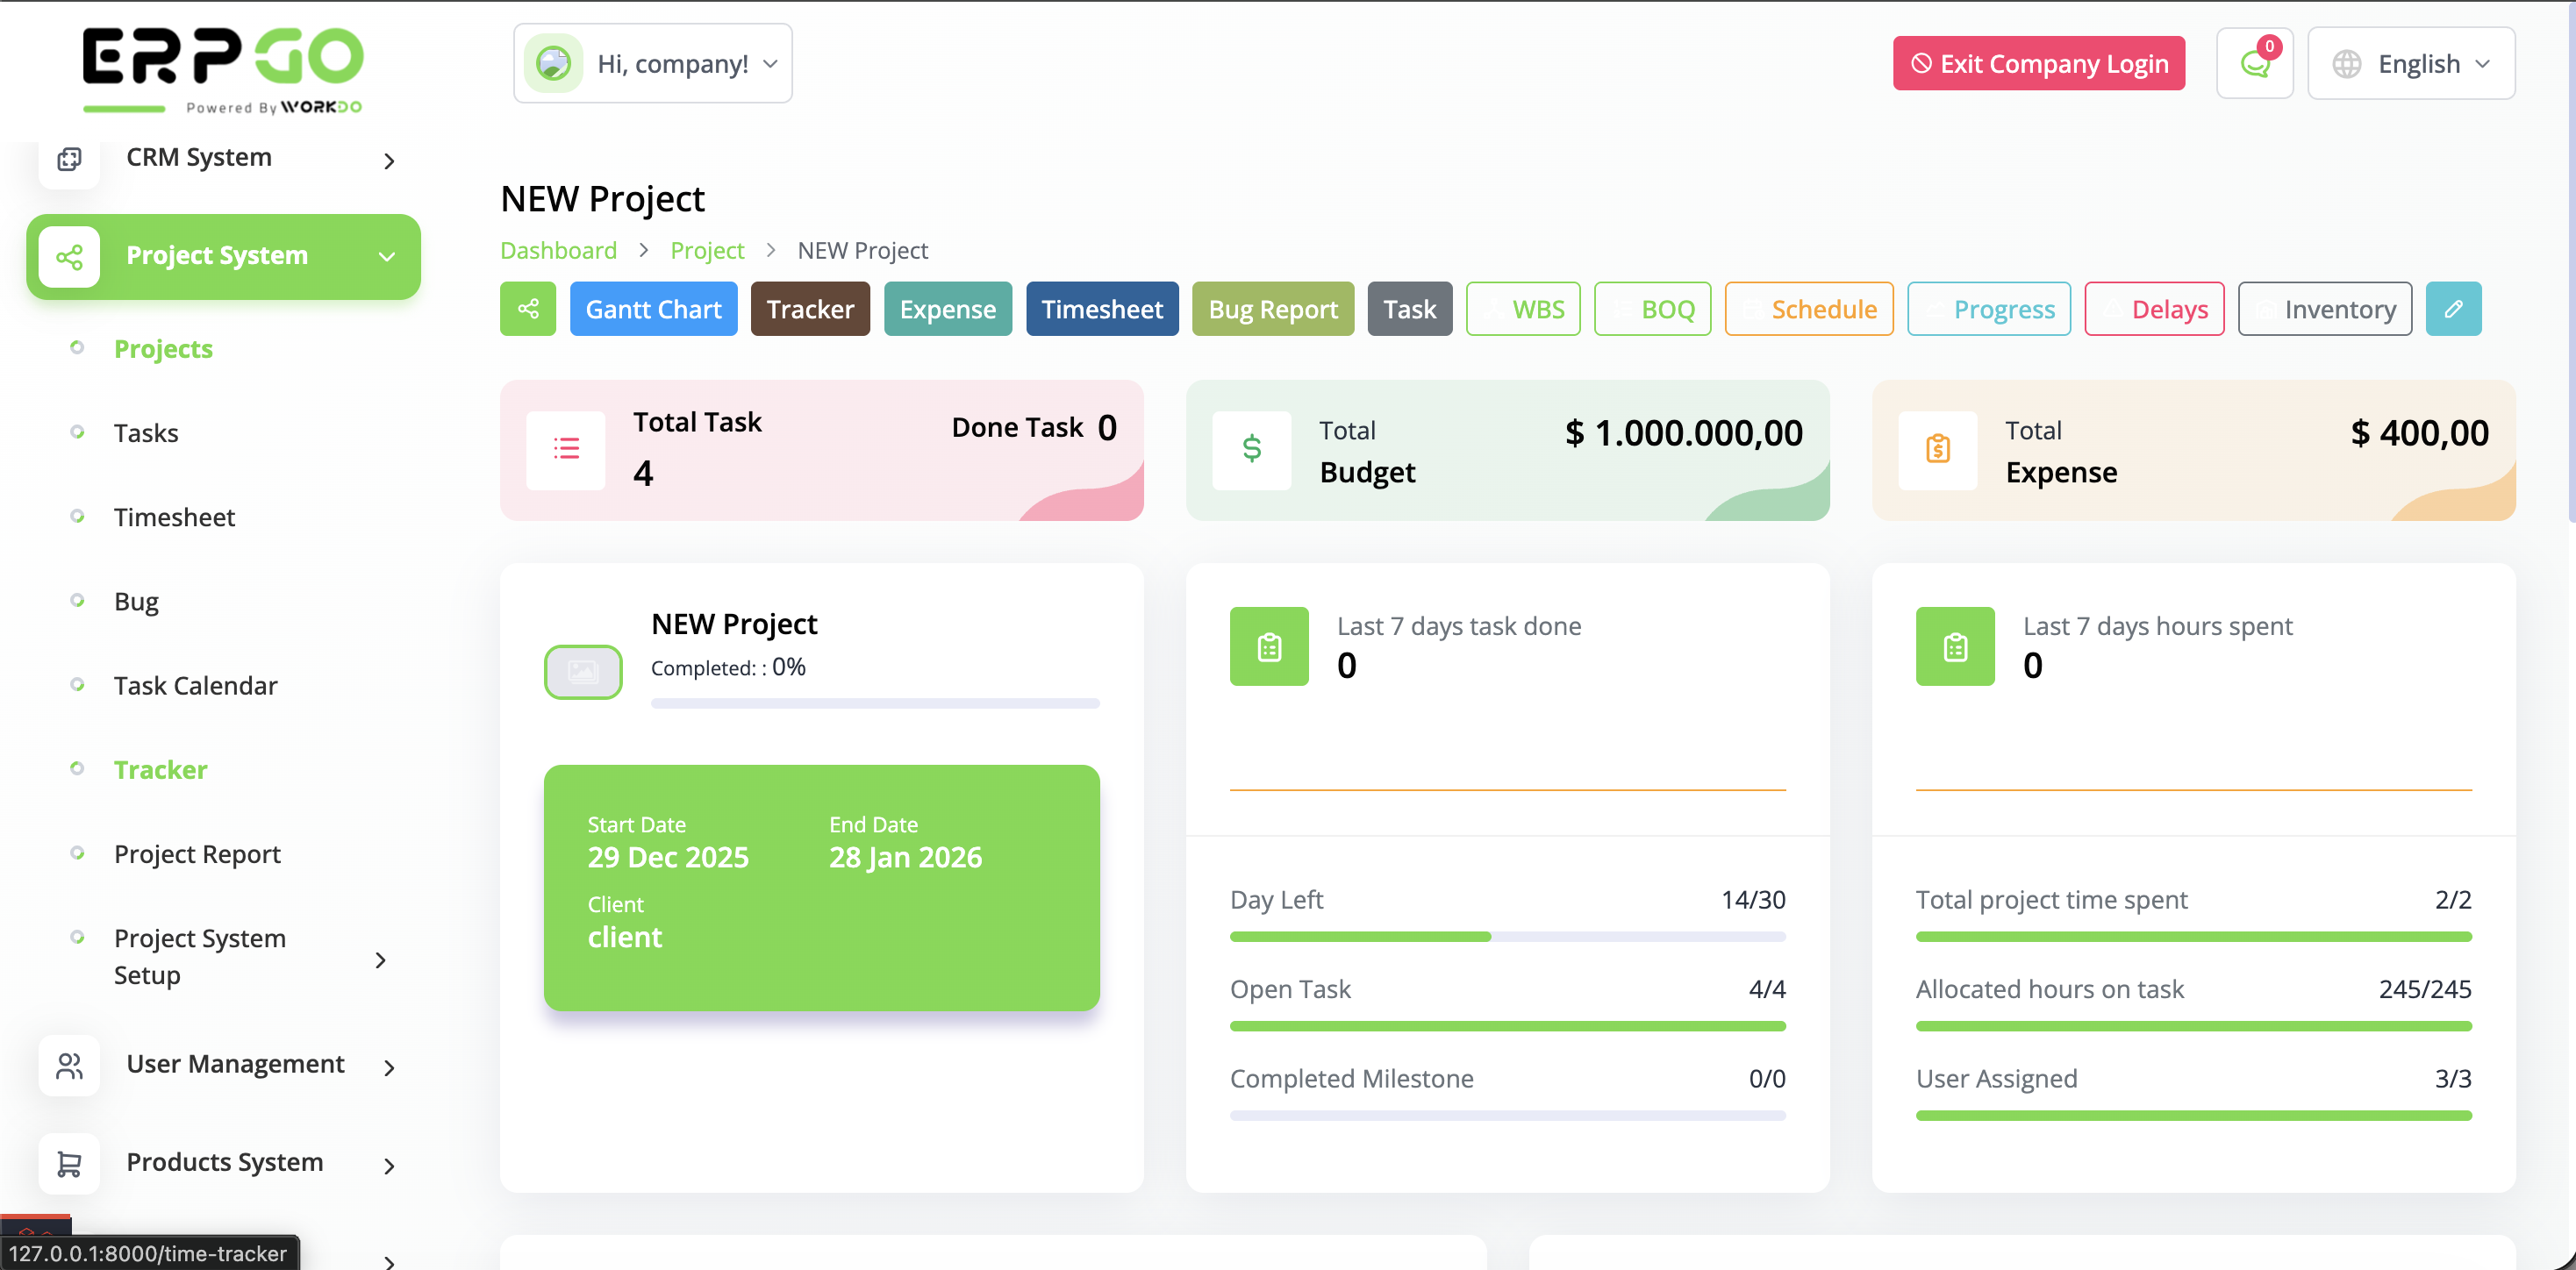The height and width of the screenshot is (1270, 2576).
Task: Go to Project breadcrumb link
Action: [707, 250]
